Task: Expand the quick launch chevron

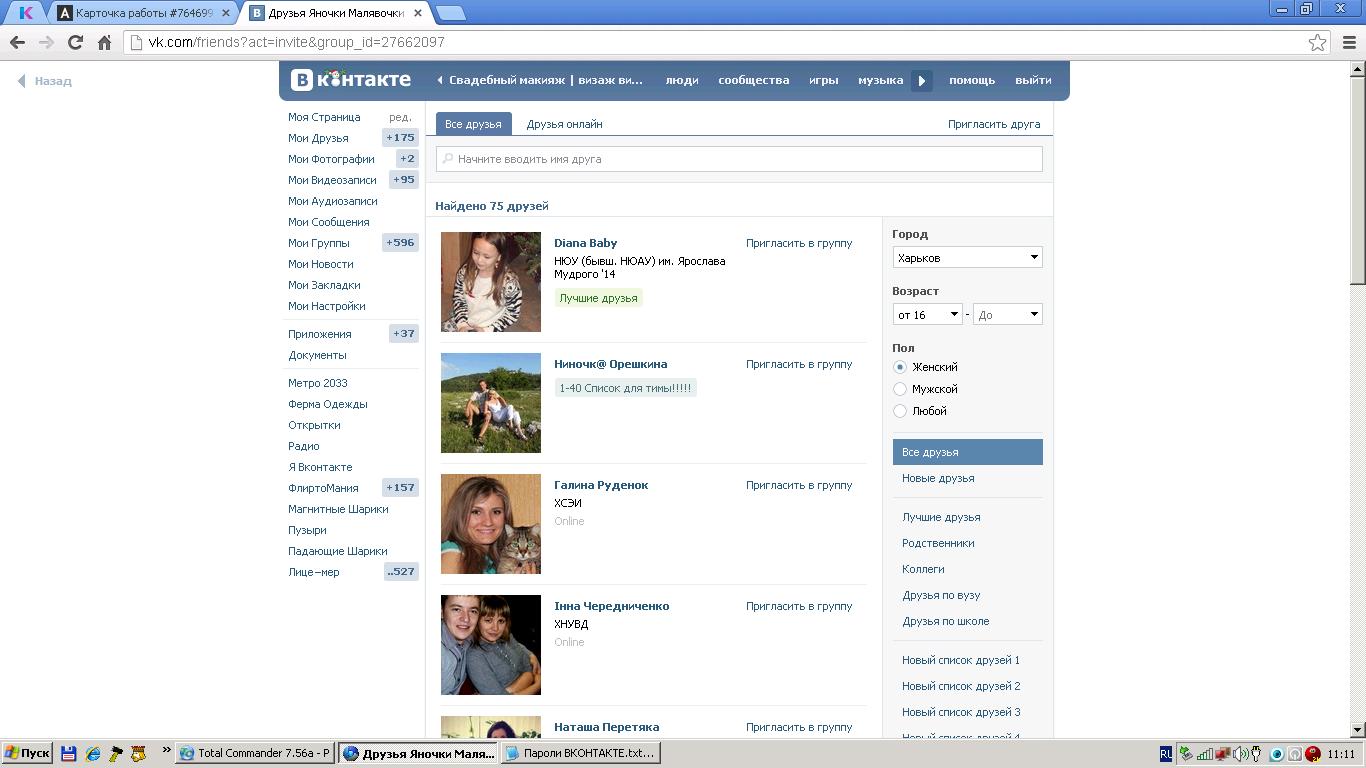Action: click(x=166, y=750)
